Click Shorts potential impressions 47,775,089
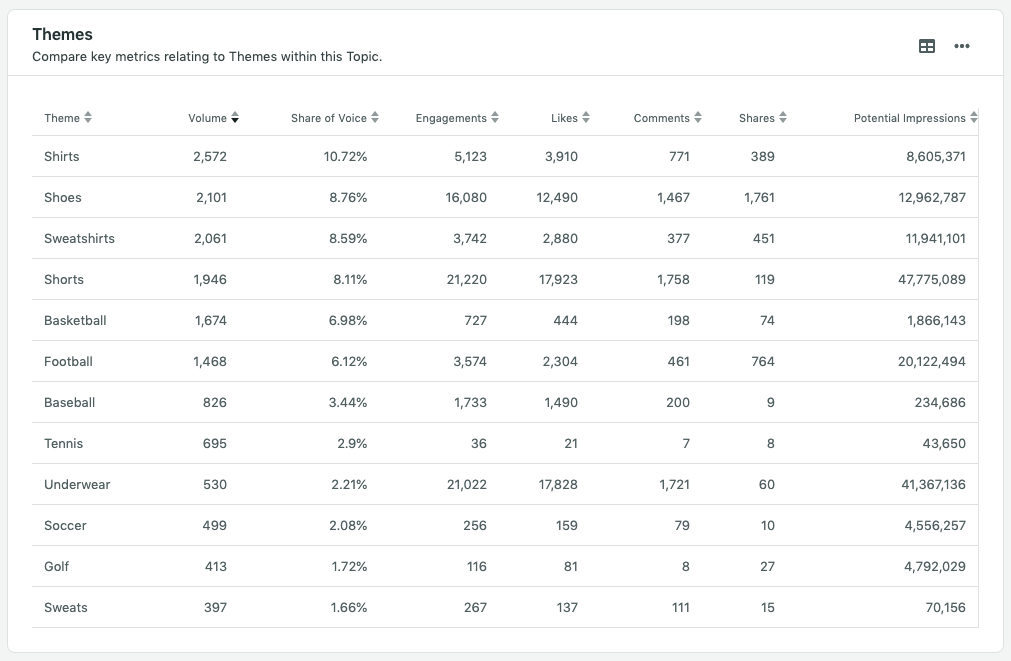Image resolution: width=1011 pixels, height=661 pixels. (932, 279)
